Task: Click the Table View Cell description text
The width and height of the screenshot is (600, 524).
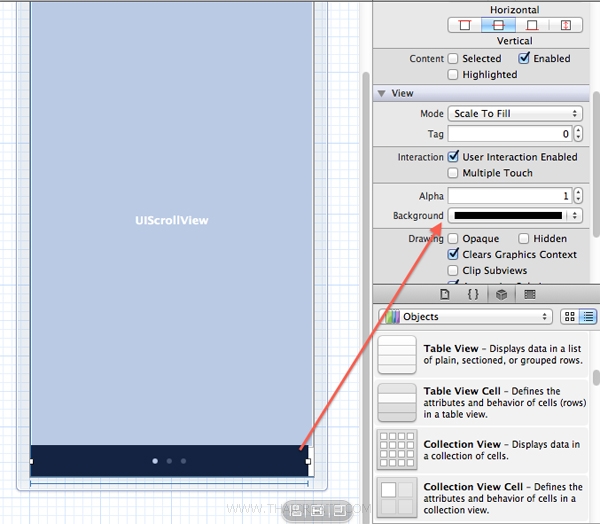Action: [505, 403]
